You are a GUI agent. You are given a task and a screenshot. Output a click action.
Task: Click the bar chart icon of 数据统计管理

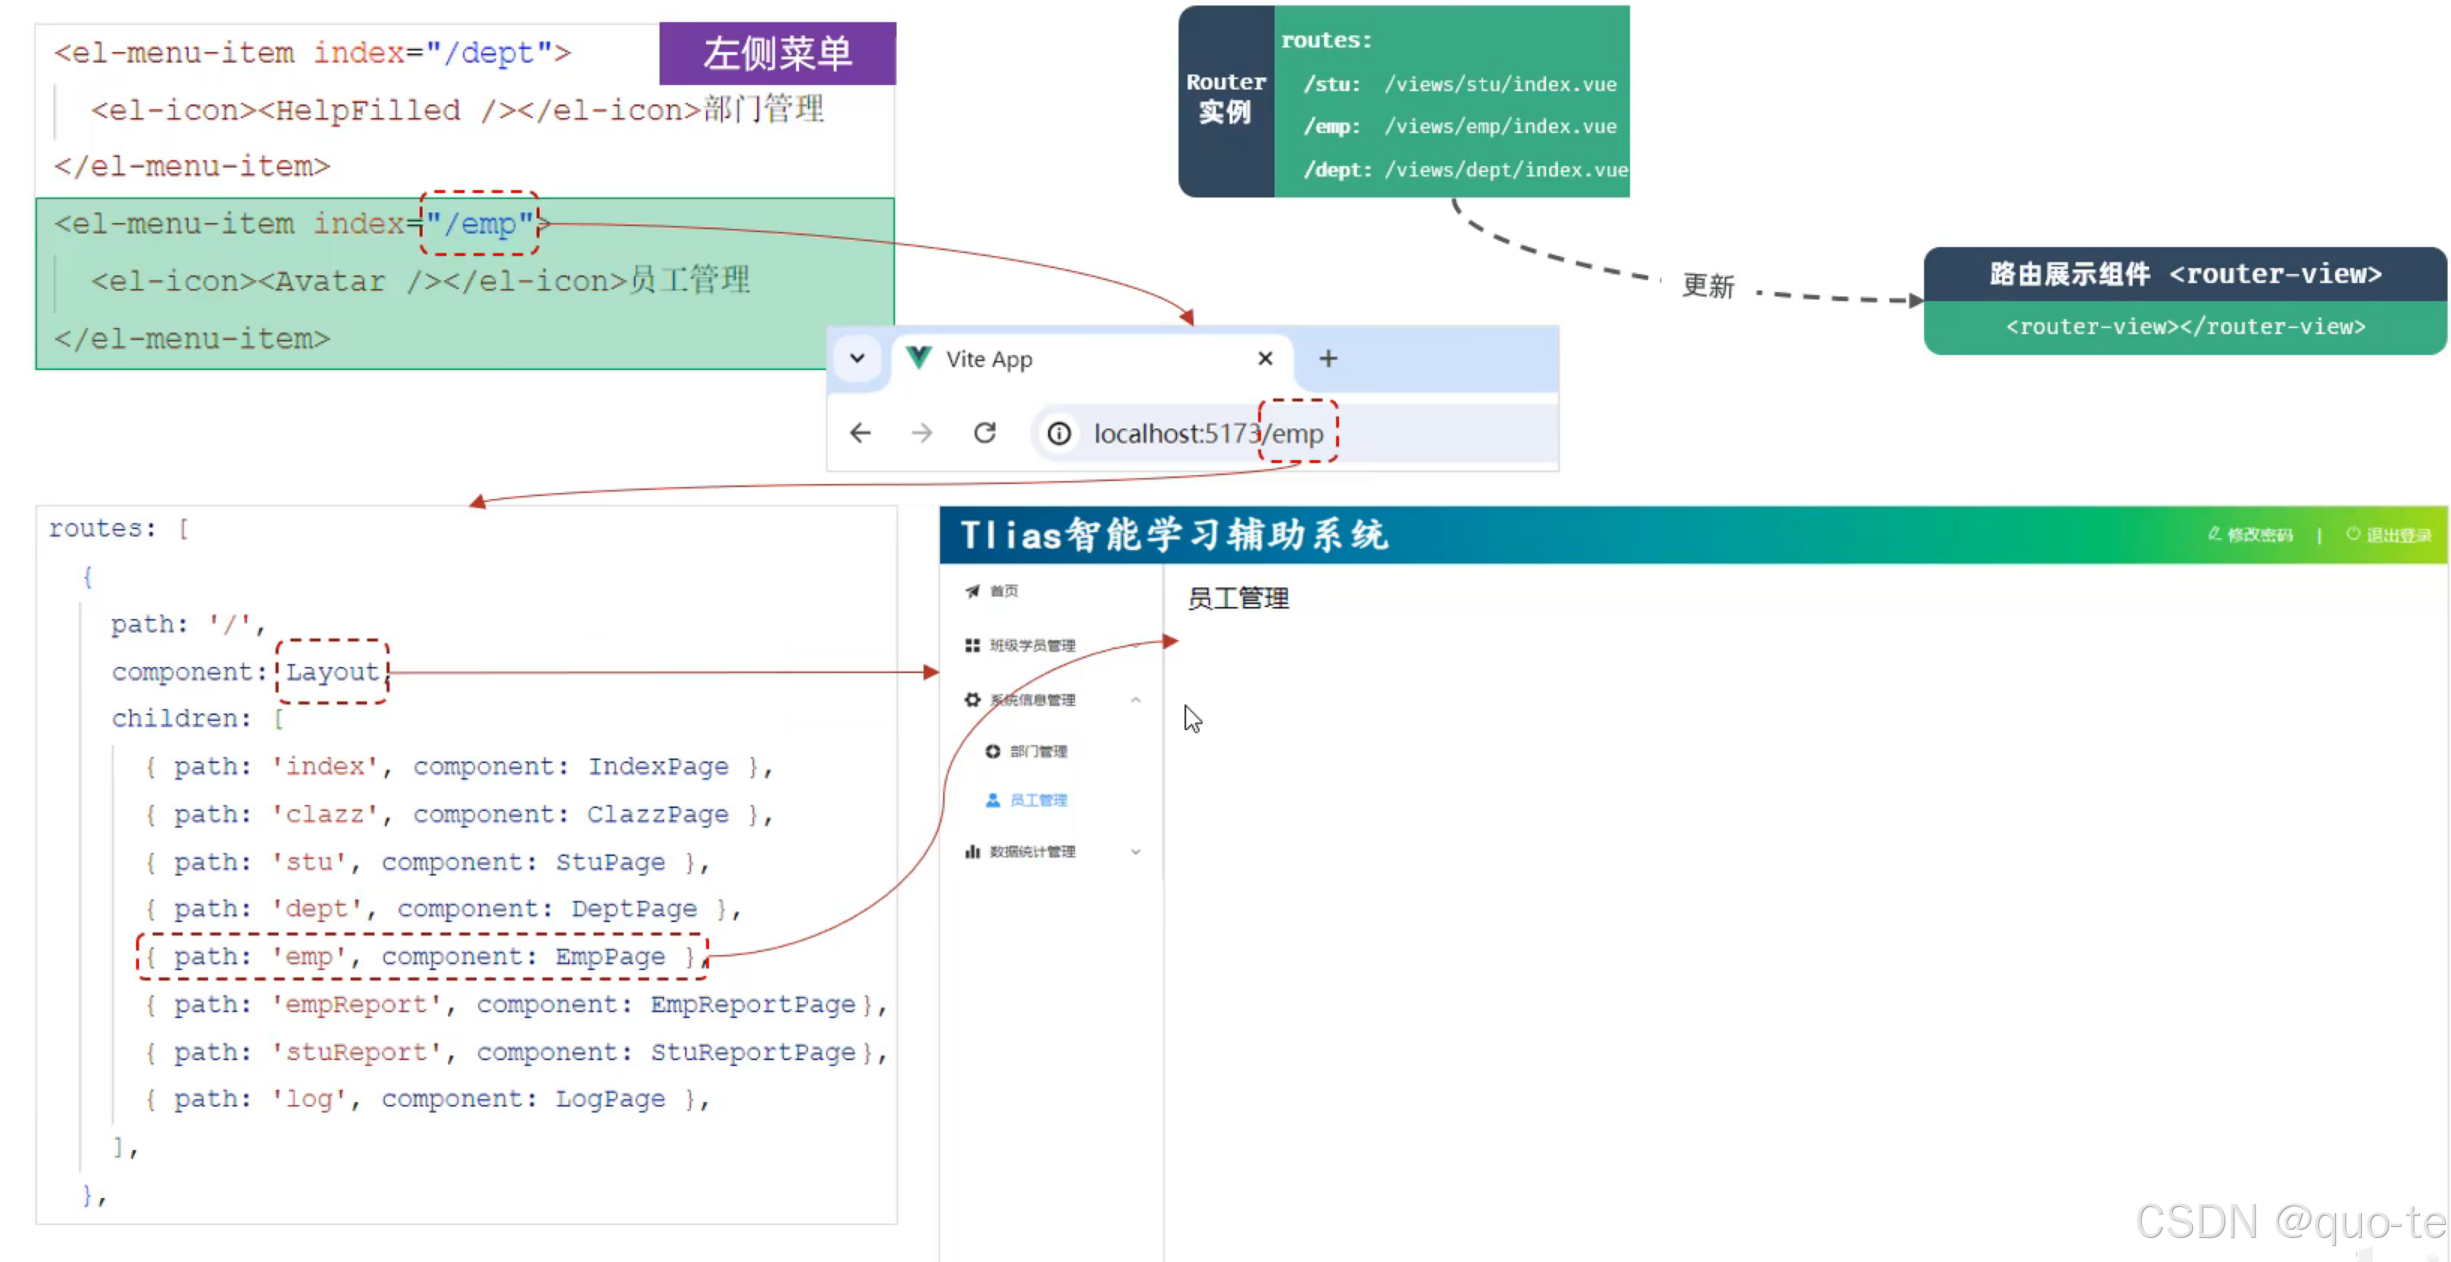971,851
